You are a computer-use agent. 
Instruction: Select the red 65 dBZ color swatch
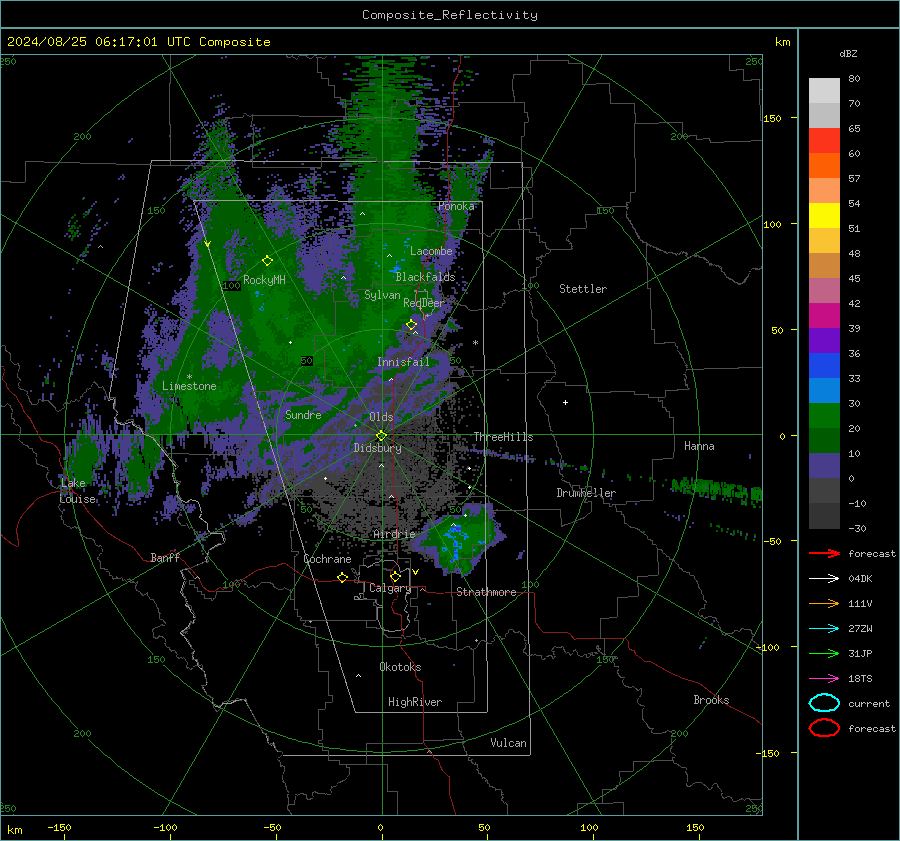click(x=824, y=140)
